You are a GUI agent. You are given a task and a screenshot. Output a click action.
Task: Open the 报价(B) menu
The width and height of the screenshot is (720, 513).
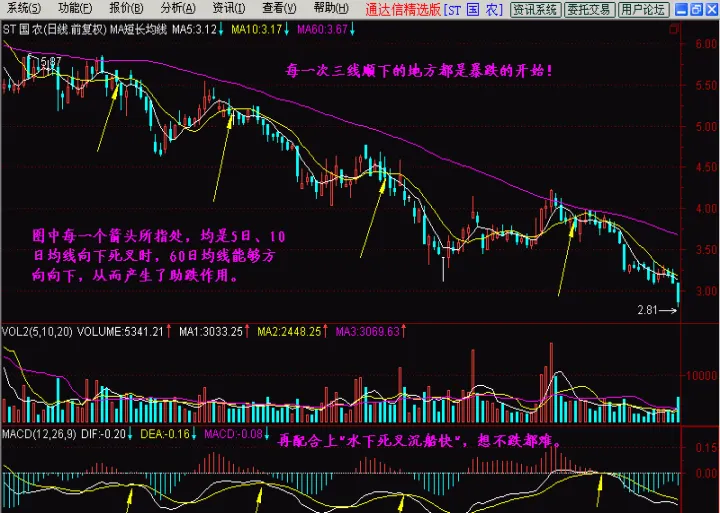click(127, 10)
